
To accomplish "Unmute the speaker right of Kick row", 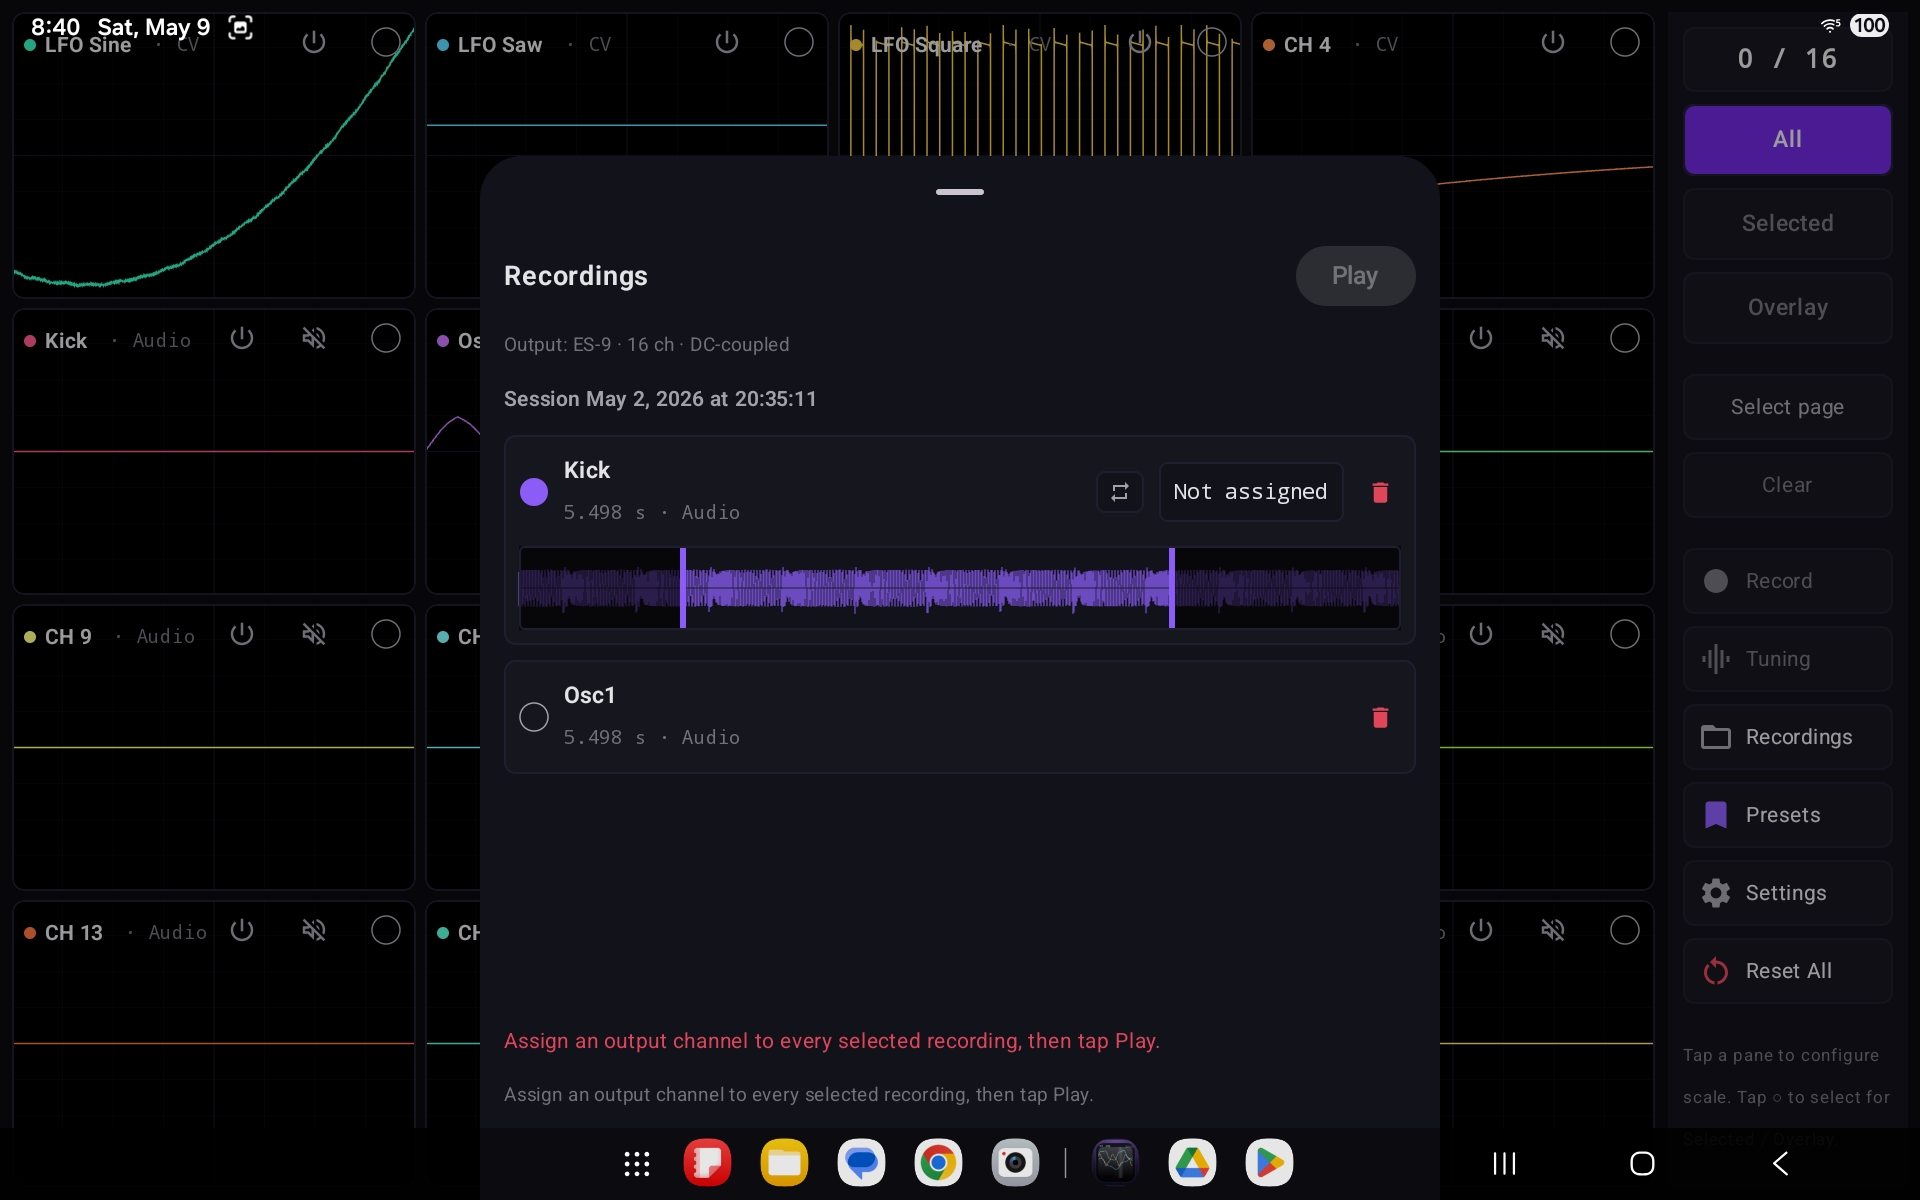I will (x=1553, y=338).
